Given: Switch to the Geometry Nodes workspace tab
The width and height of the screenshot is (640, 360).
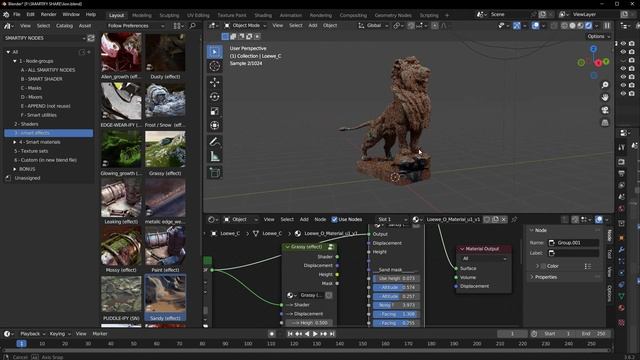Looking at the screenshot, I should 393,15.
